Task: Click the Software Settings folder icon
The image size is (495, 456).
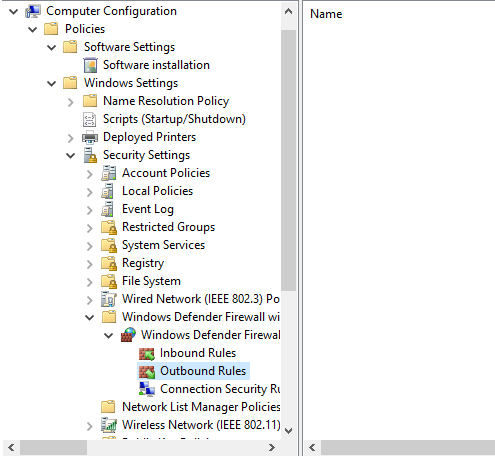Action: 70,47
